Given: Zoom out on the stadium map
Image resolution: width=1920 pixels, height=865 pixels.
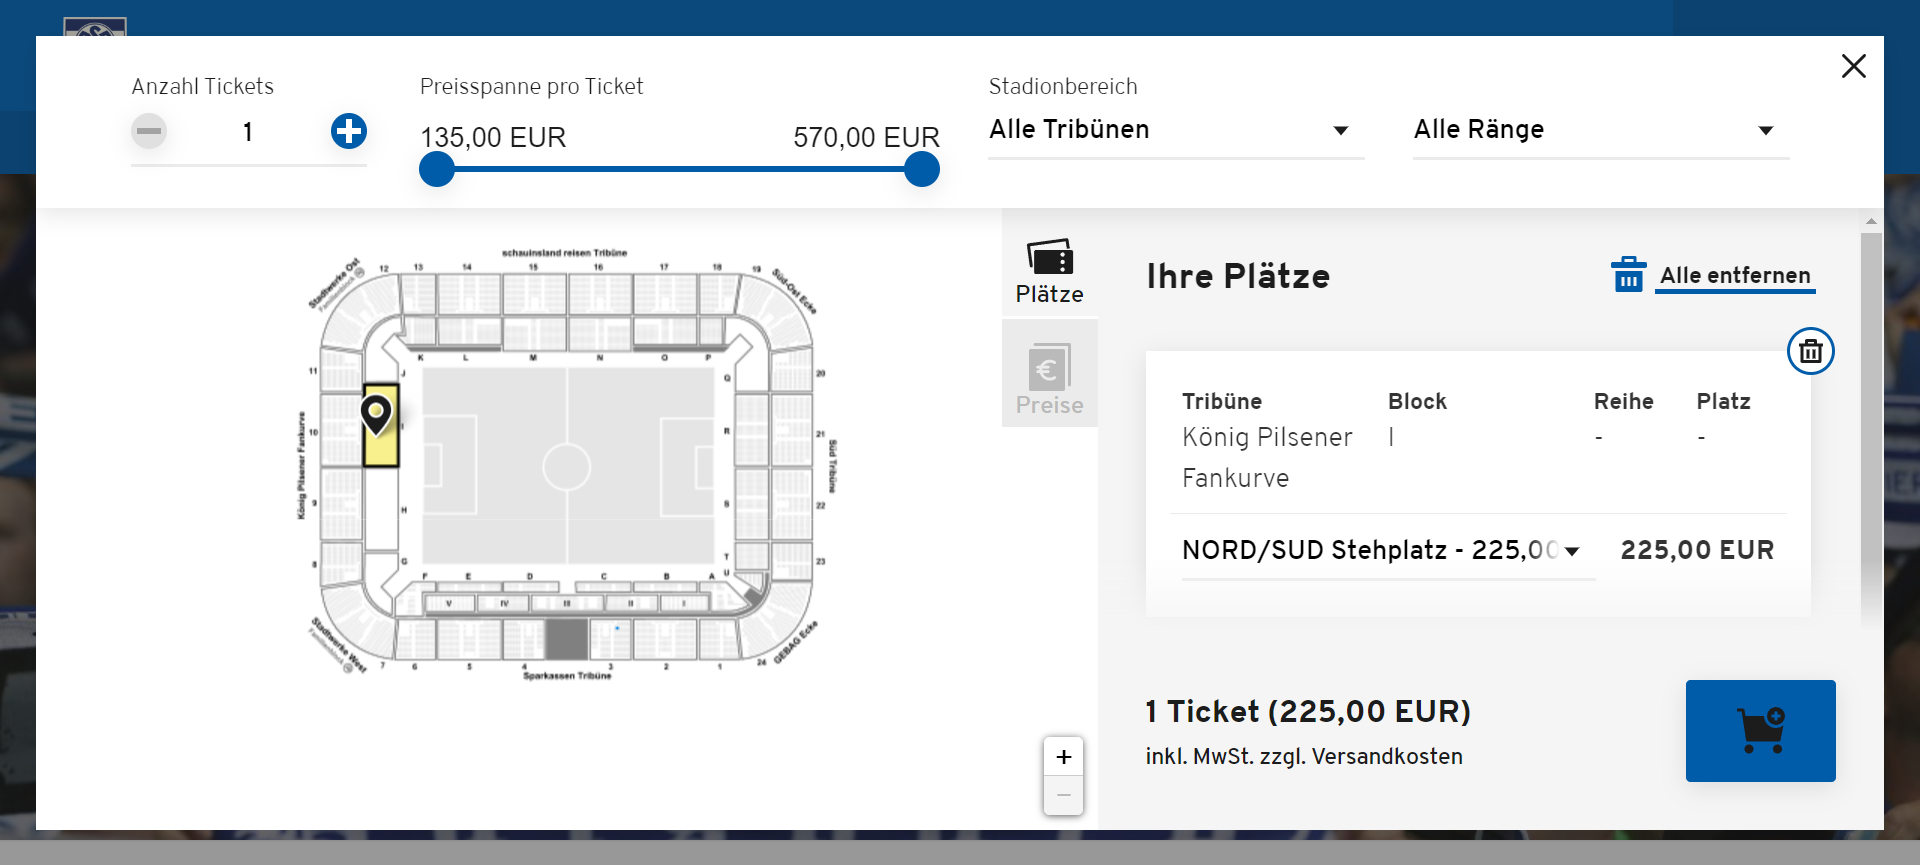Looking at the screenshot, I should point(1063,796).
